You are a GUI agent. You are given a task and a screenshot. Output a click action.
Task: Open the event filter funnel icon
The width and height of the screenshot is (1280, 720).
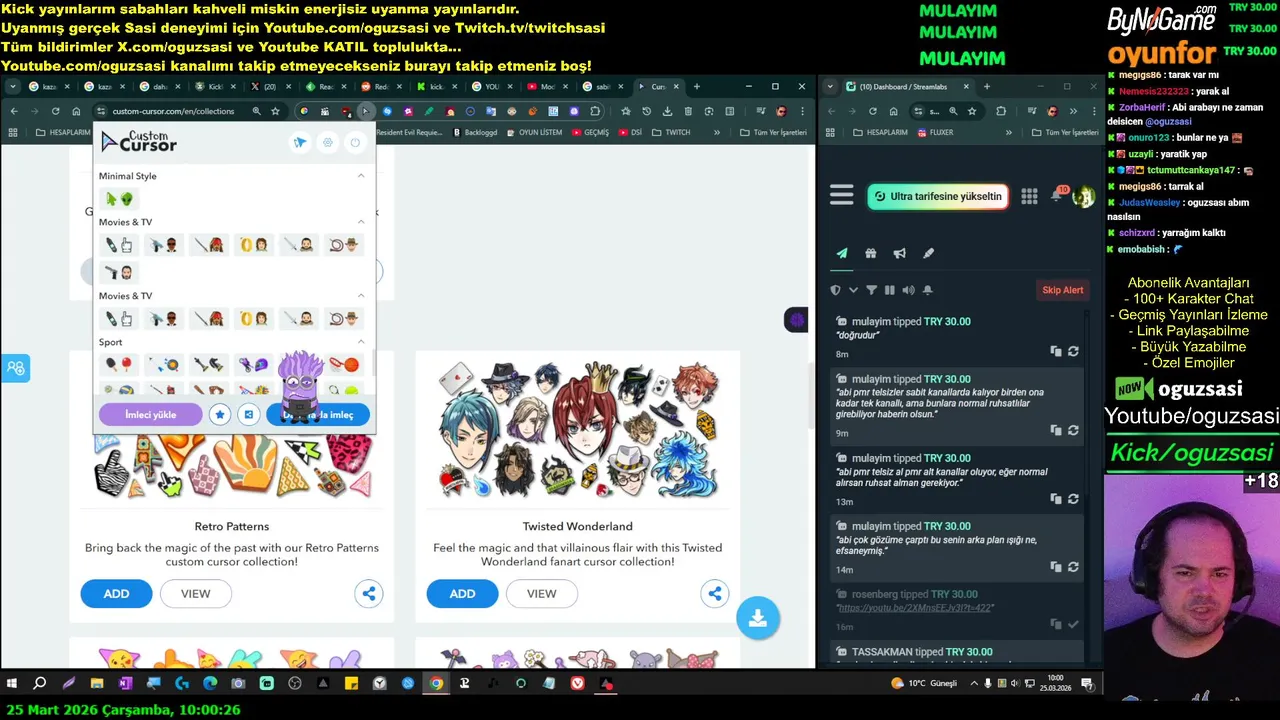click(x=871, y=290)
